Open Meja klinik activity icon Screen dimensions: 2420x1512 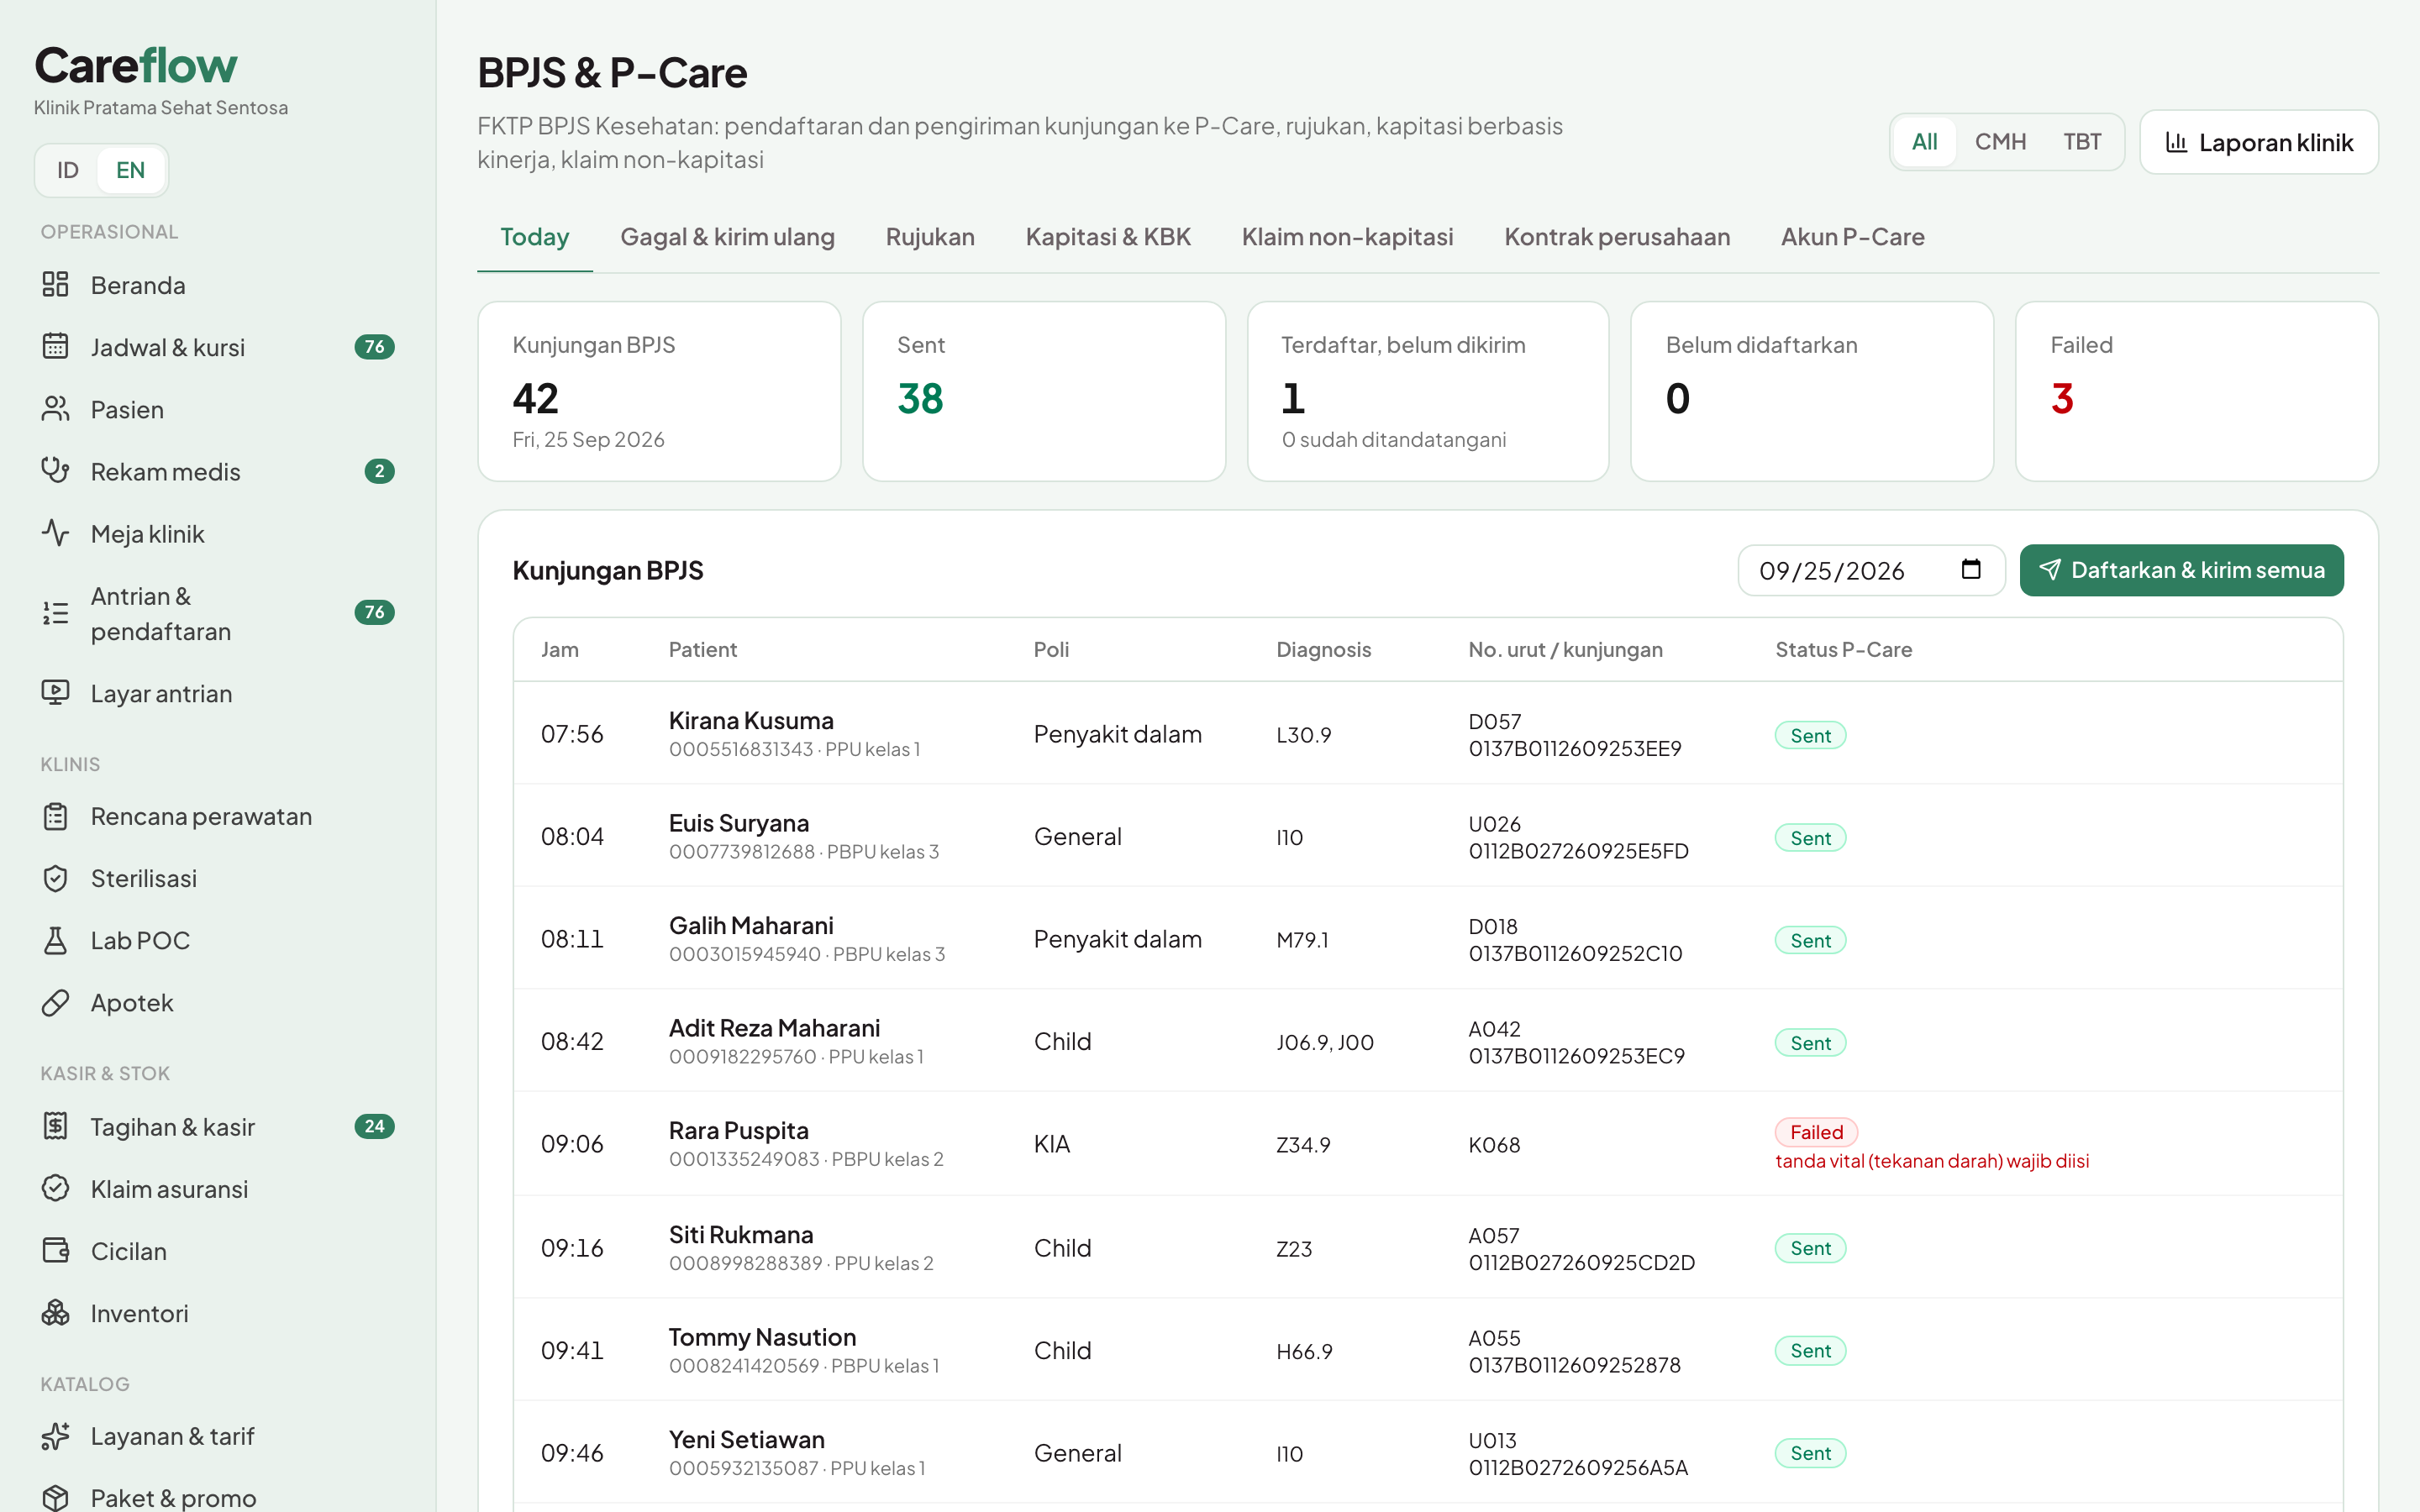click(x=55, y=533)
